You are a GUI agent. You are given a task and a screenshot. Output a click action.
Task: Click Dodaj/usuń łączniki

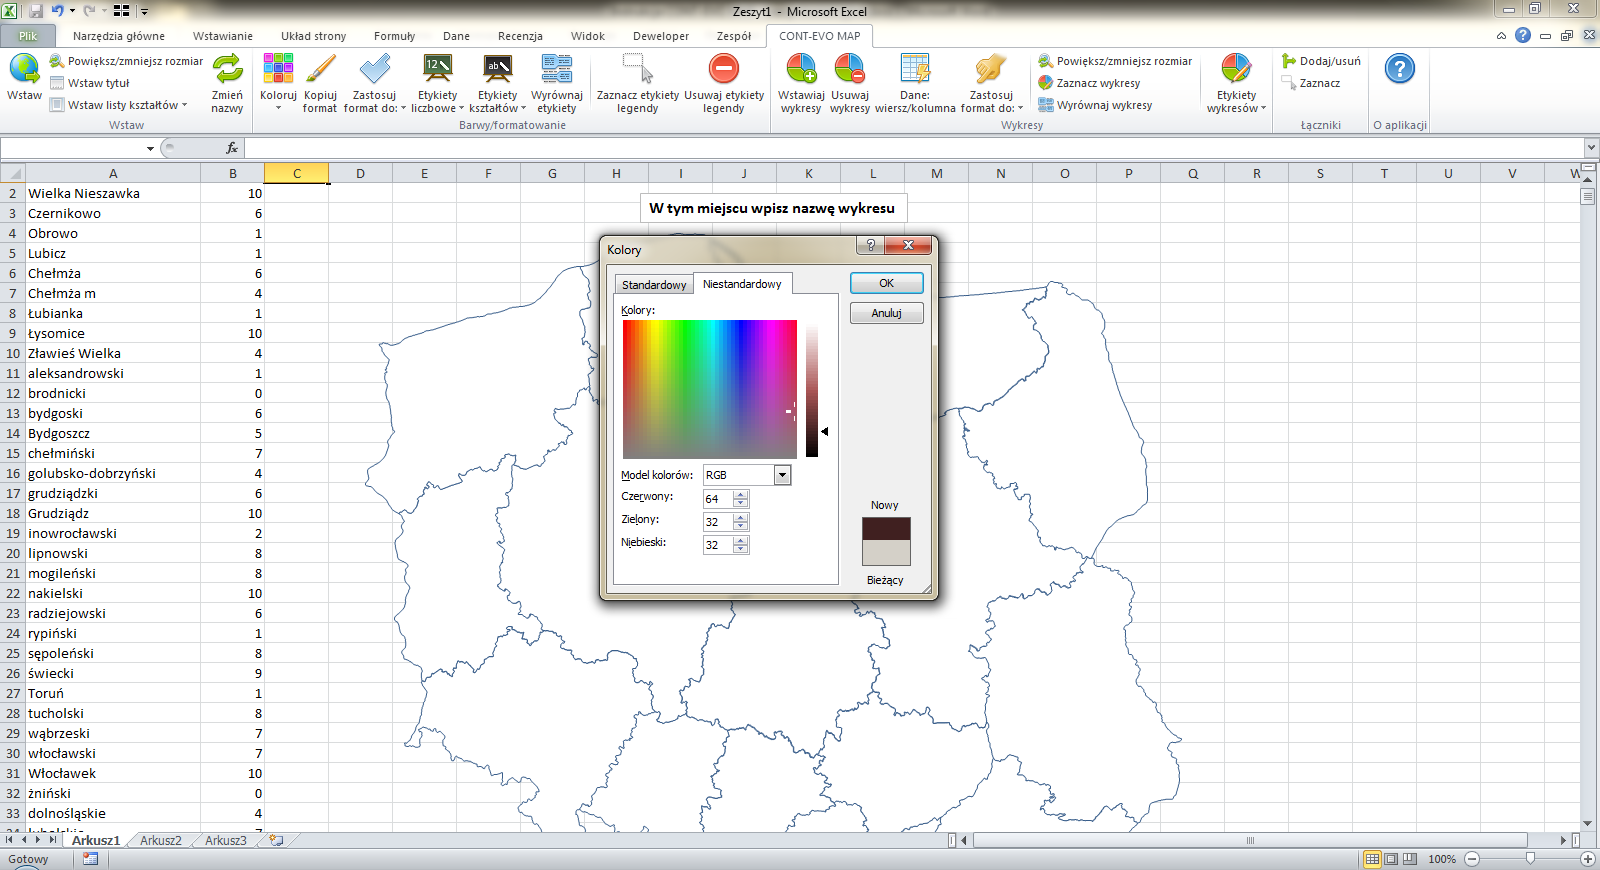pyautogui.click(x=1321, y=61)
